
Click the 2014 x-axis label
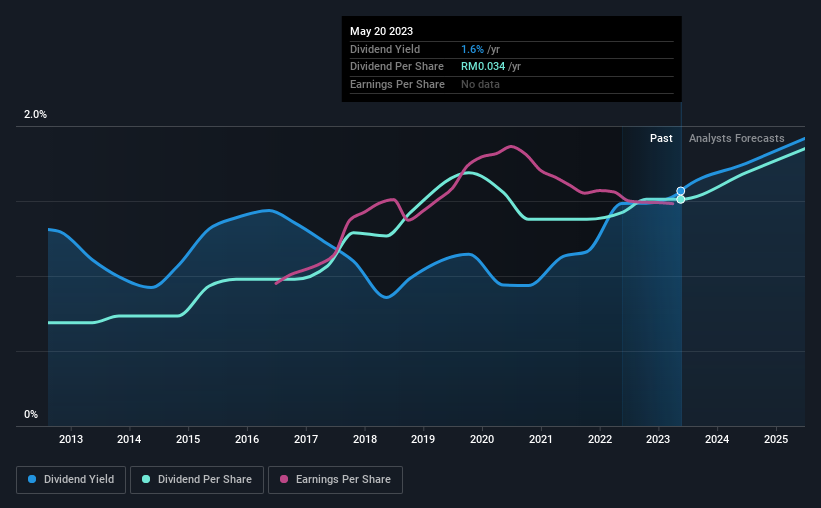tap(129, 439)
